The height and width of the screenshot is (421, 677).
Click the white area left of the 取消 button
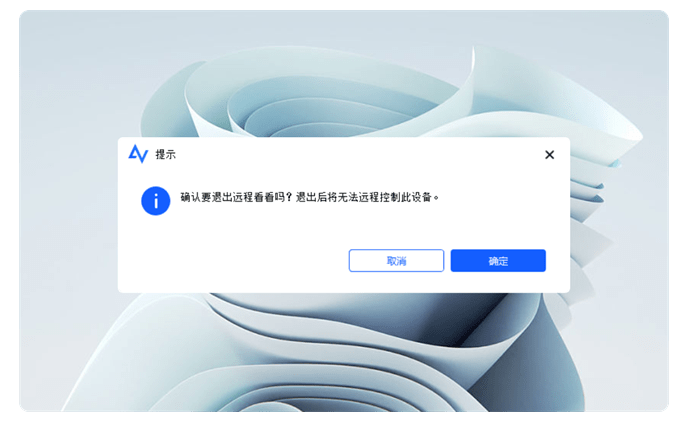click(233, 260)
